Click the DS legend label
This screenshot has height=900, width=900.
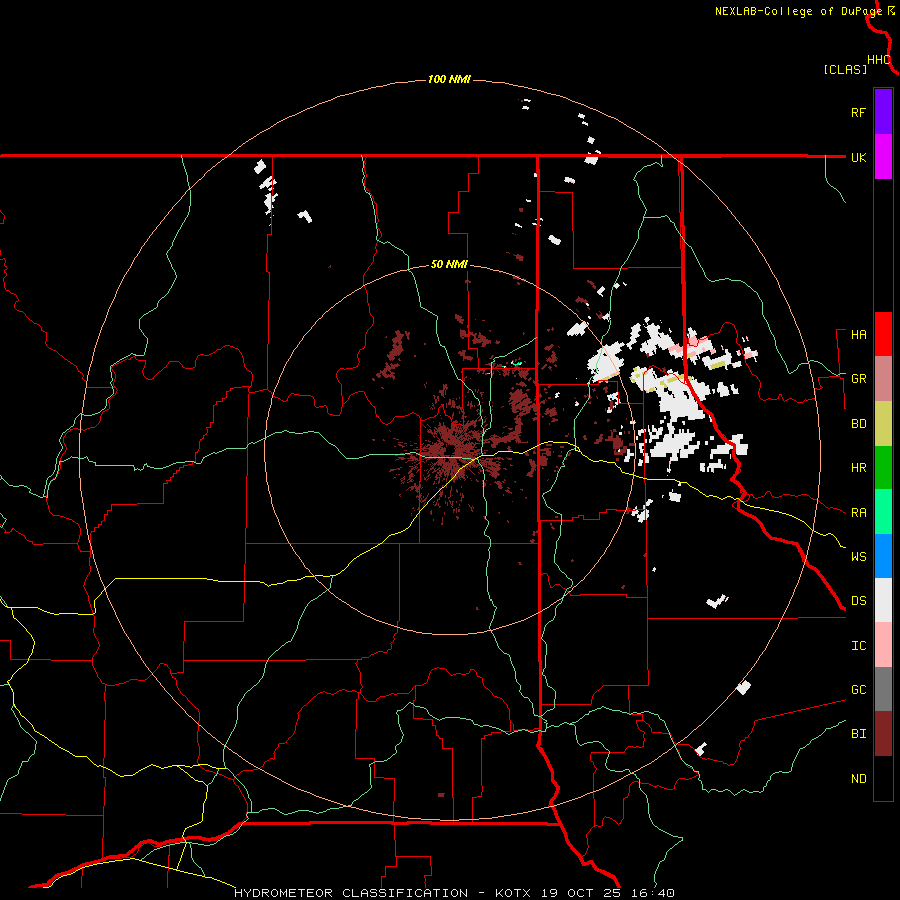[x=859, y=601]
